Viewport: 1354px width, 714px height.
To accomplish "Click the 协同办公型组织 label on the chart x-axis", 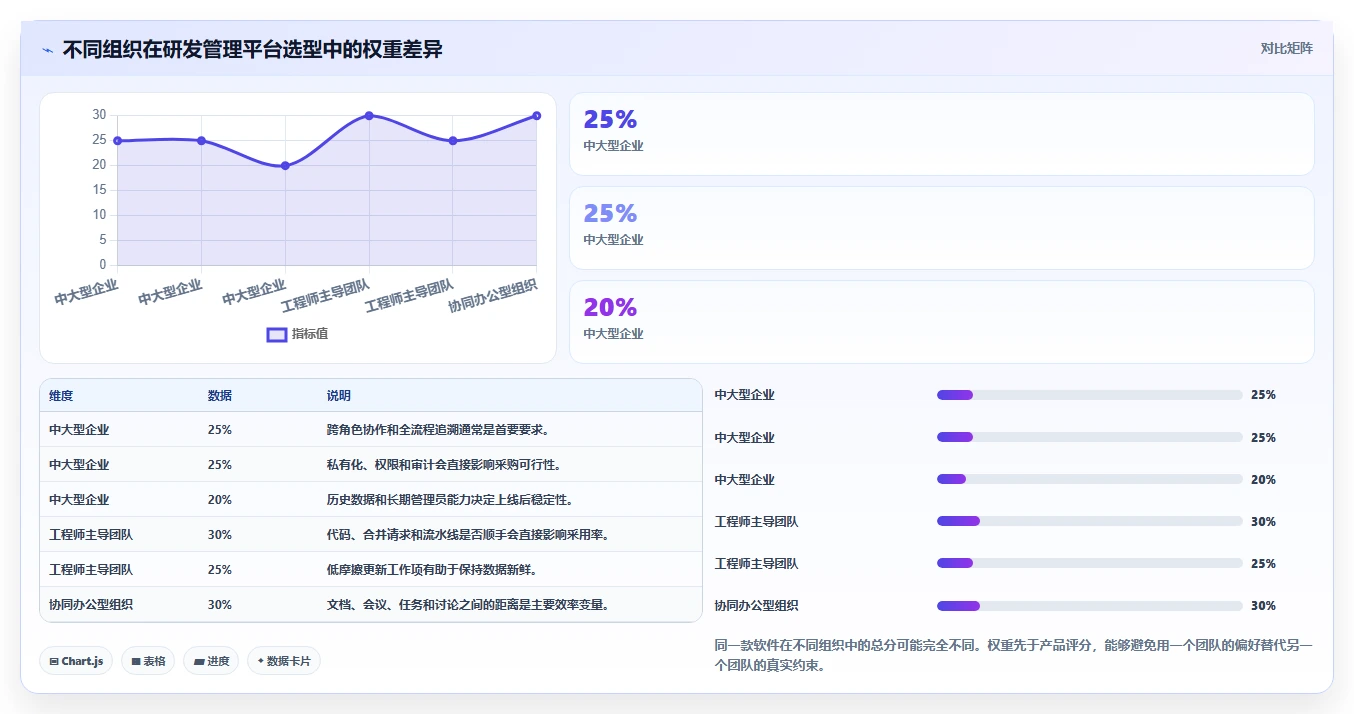I will 492,295.
